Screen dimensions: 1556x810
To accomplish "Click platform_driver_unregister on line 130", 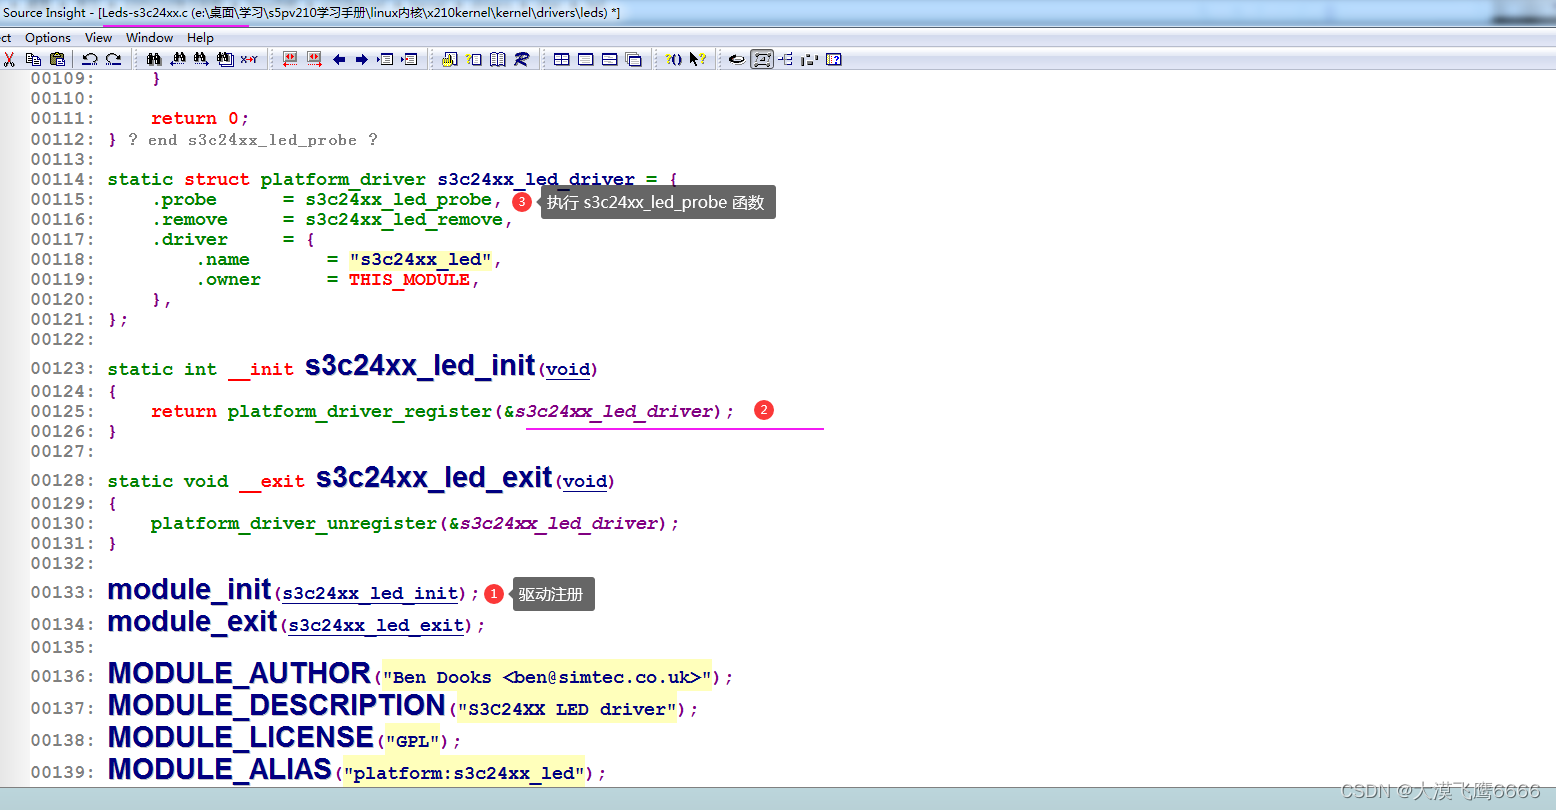I will (x=294, y=523).
